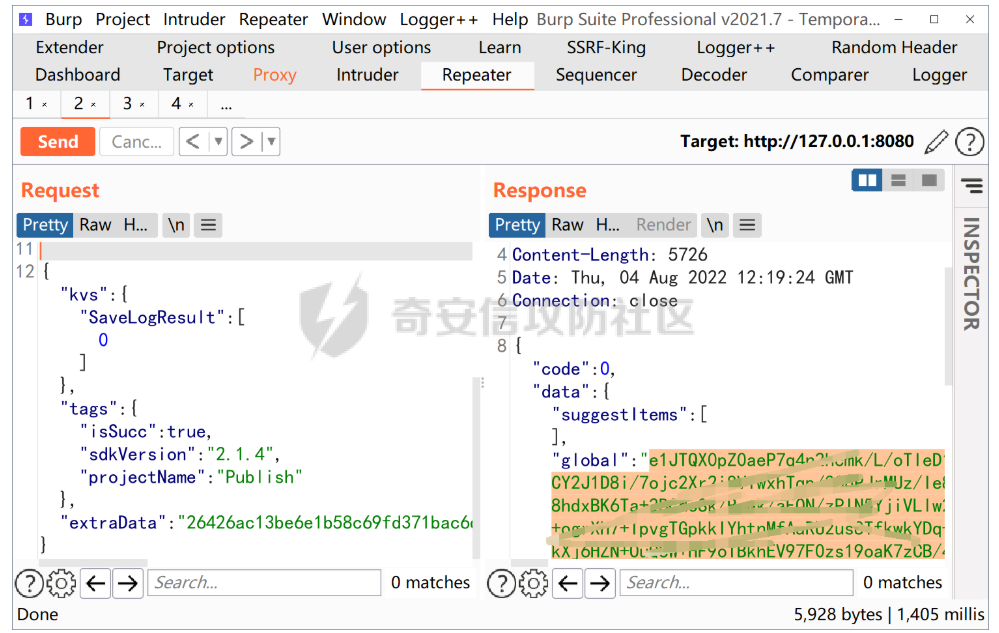Open Repeater help question mark icon near Target

pos(969,141)
